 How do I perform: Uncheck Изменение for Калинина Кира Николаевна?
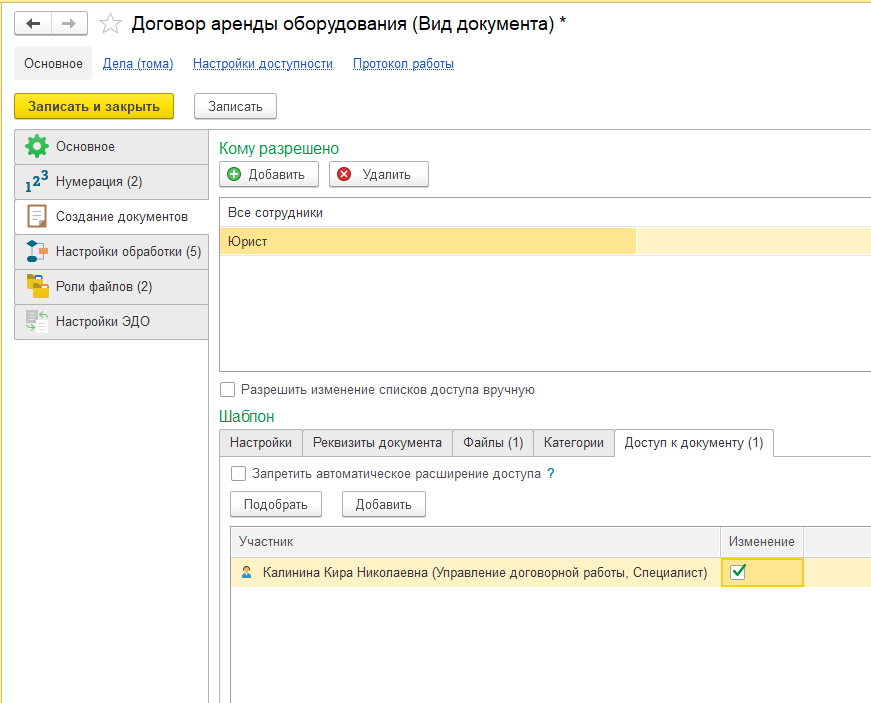click(738, 572)
